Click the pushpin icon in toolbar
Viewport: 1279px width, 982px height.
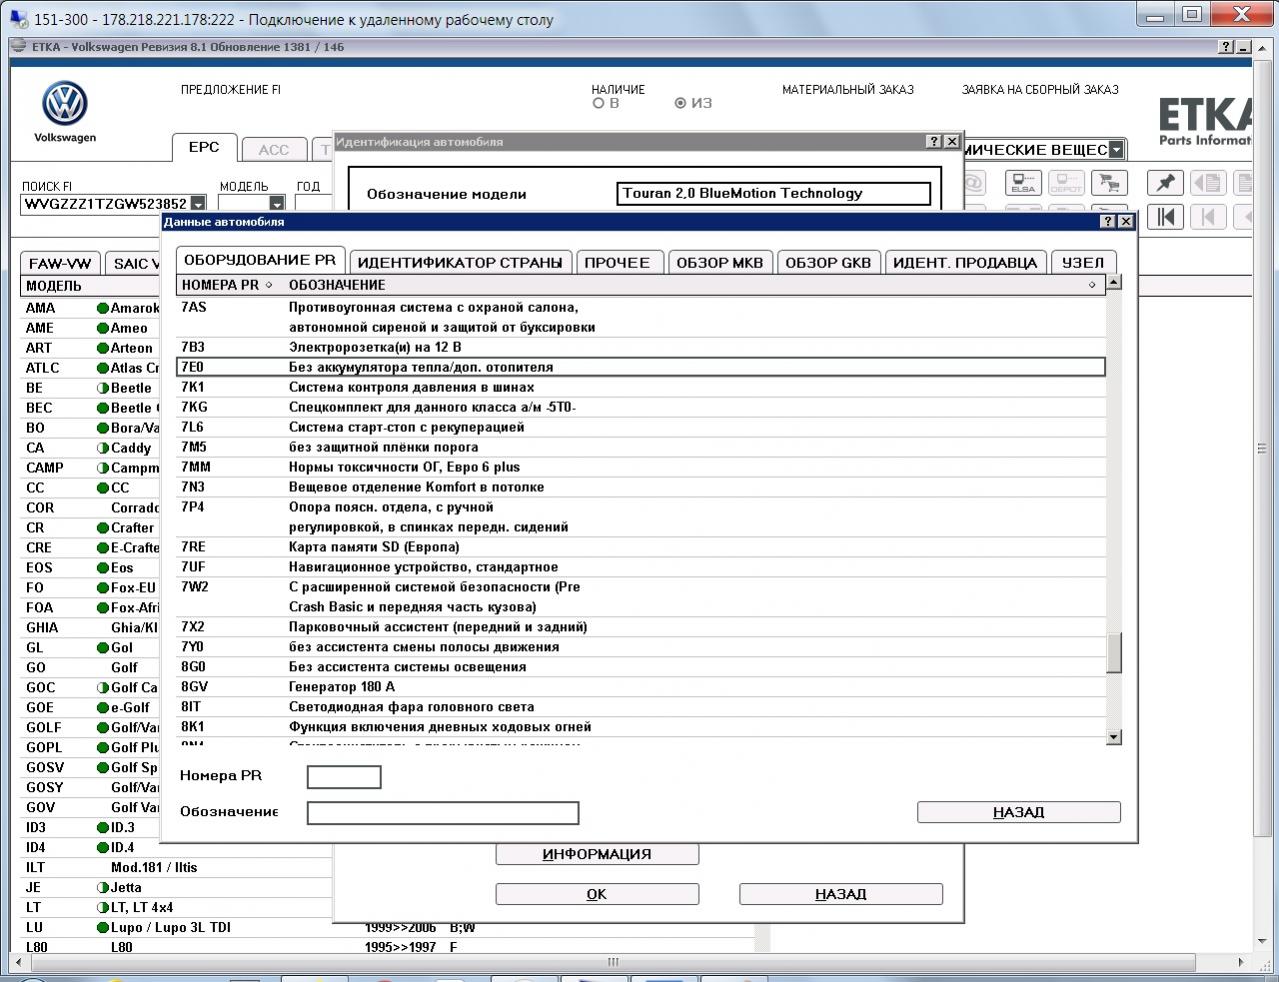pos(1165,184)
